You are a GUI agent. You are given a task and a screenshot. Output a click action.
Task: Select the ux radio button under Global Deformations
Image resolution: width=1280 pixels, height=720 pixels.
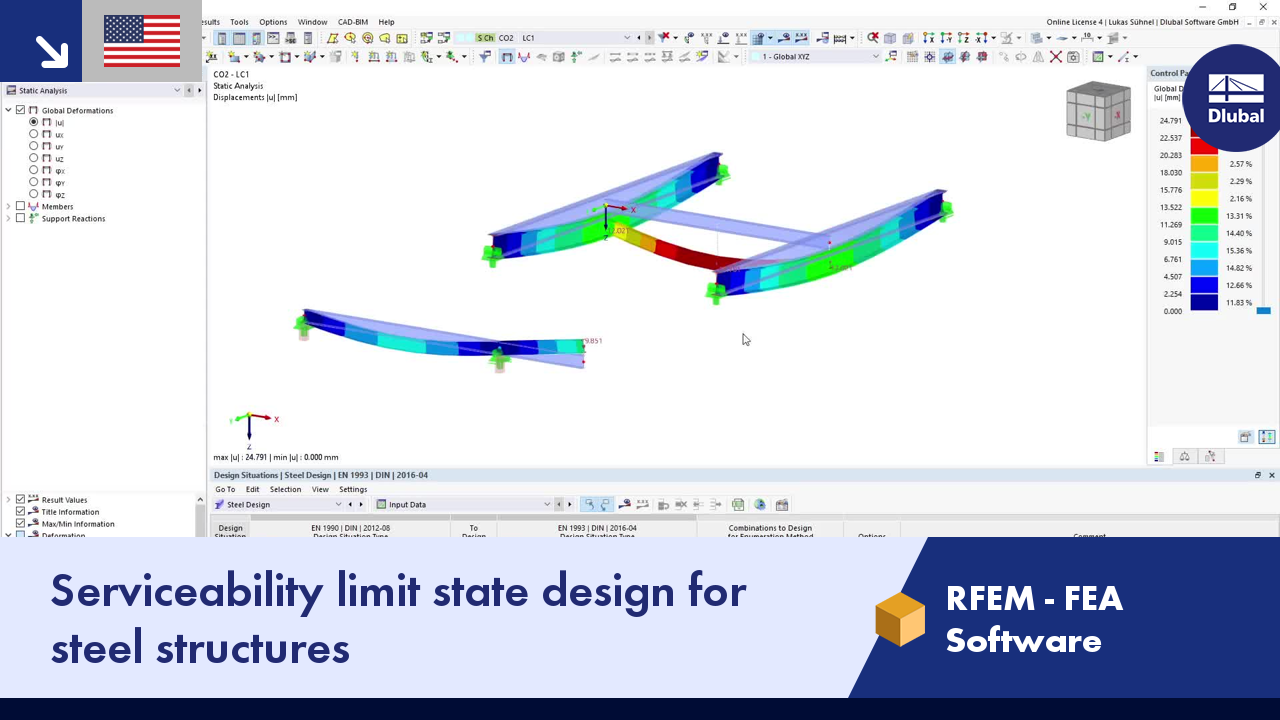click(33, 135)
